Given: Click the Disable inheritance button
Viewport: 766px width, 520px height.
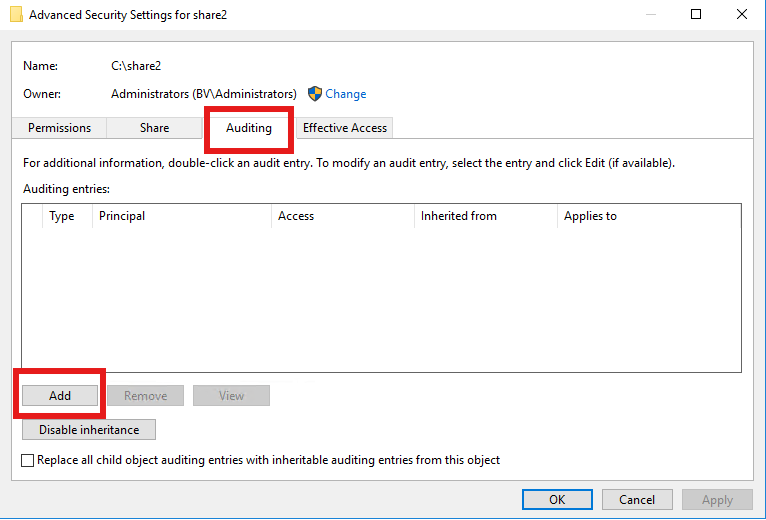Looking at the screenshot, I should point(89,430).
